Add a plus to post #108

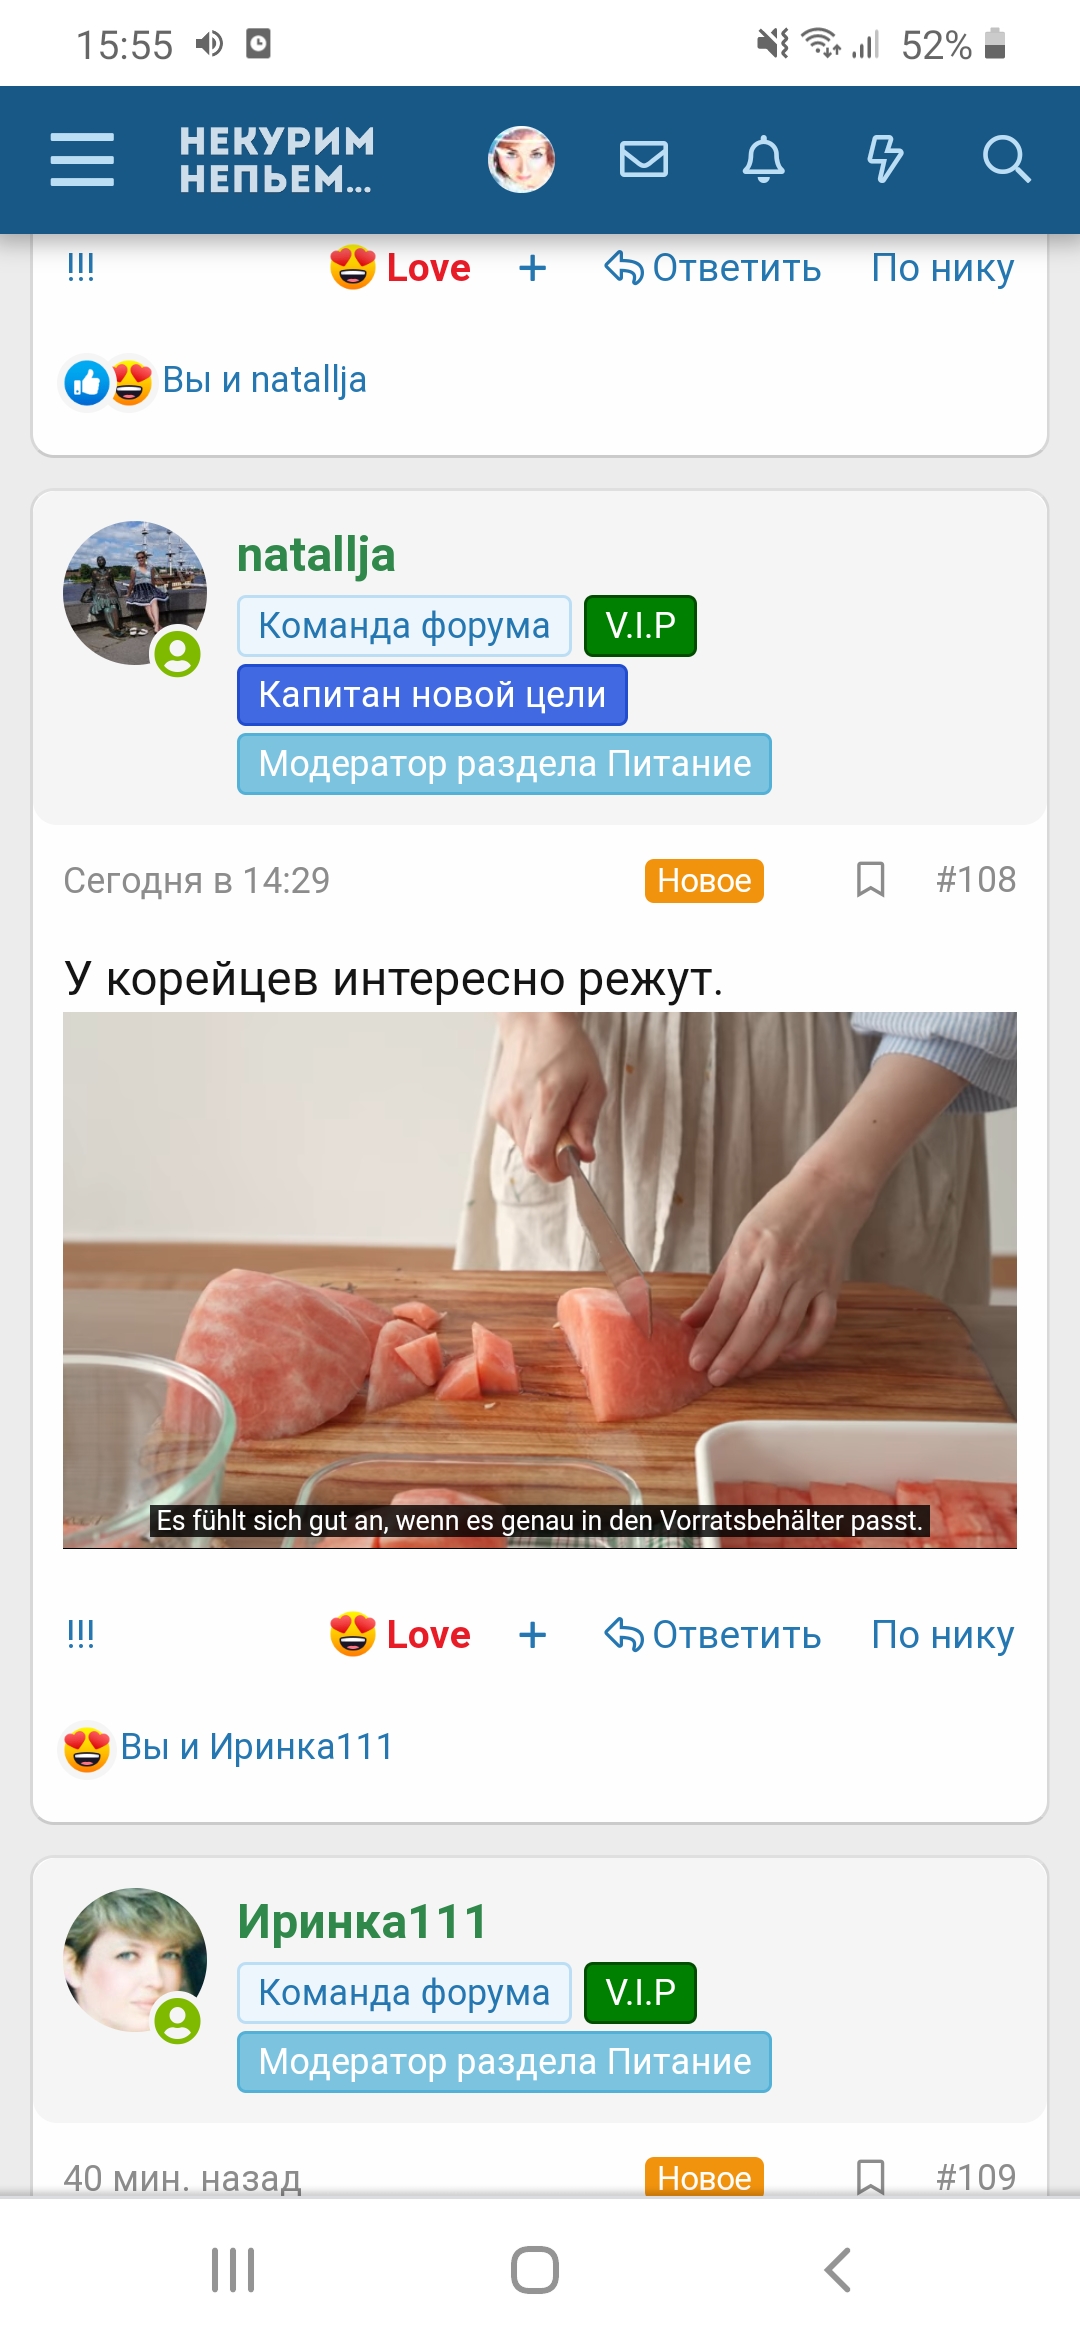(533, 1635)
